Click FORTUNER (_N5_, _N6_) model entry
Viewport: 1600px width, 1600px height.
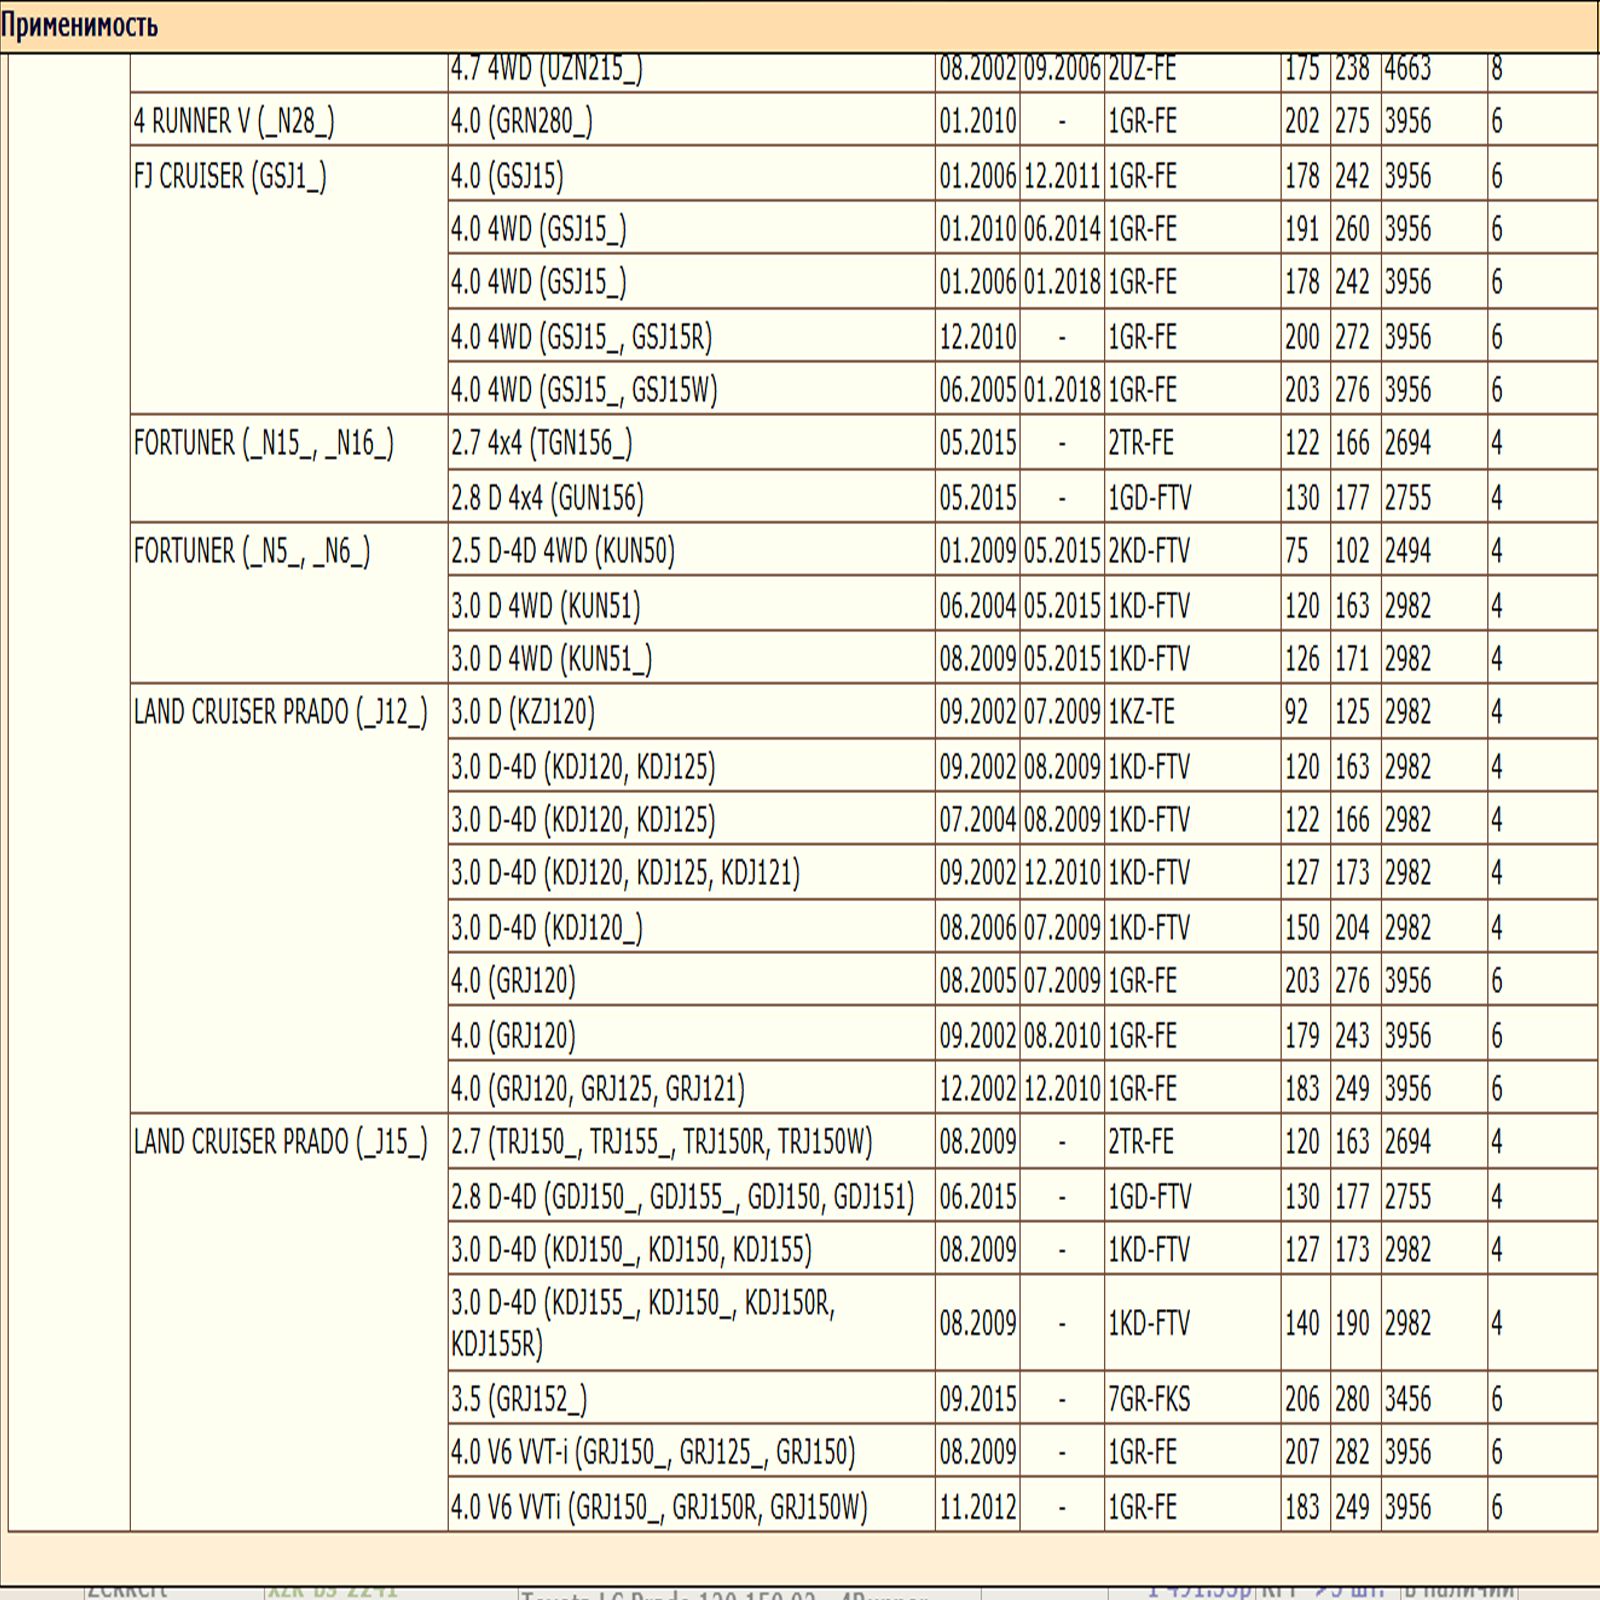tap(252, 551)
